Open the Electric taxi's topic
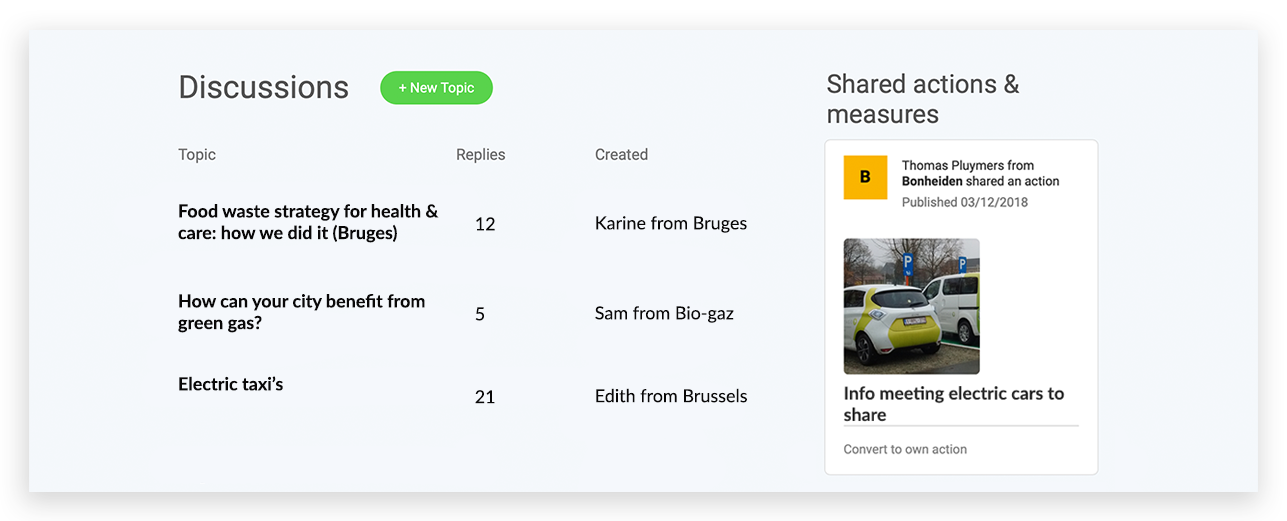This screenshot has width=1287, height=521. [x=230, y=384]
